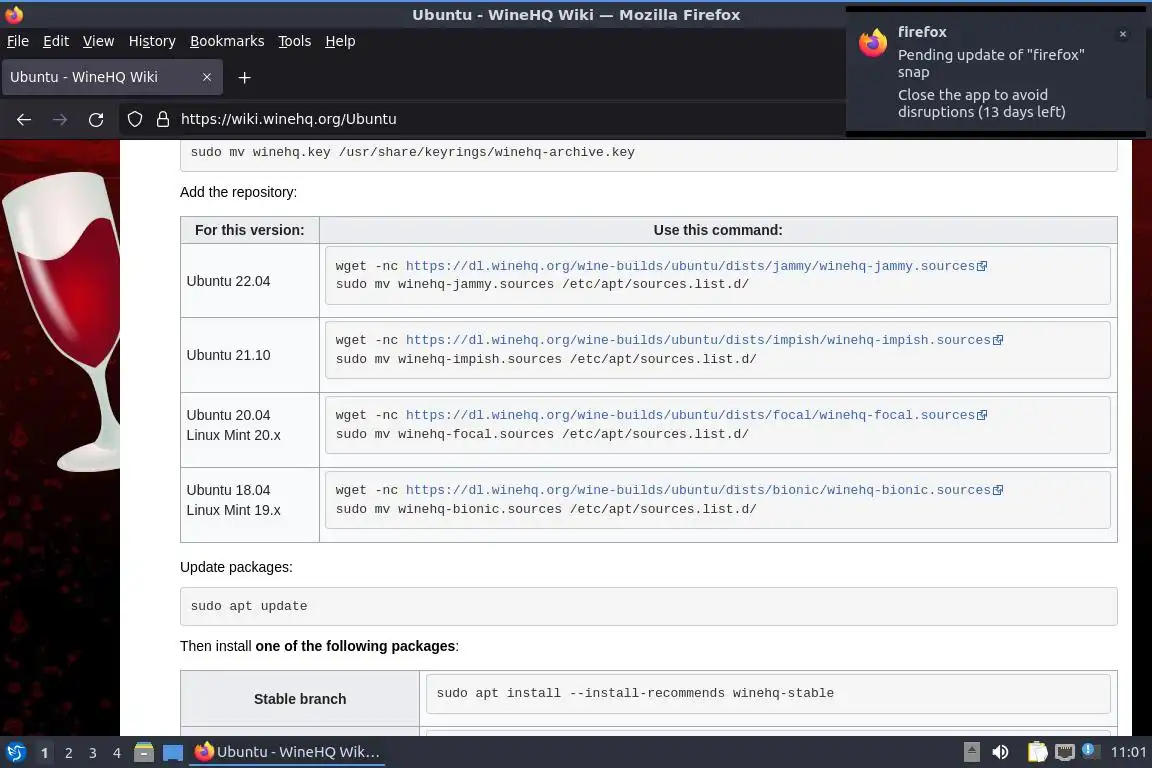1152x768 pixels.
Task: Click the winehq-stable install command text
Action: coord(635,693)
